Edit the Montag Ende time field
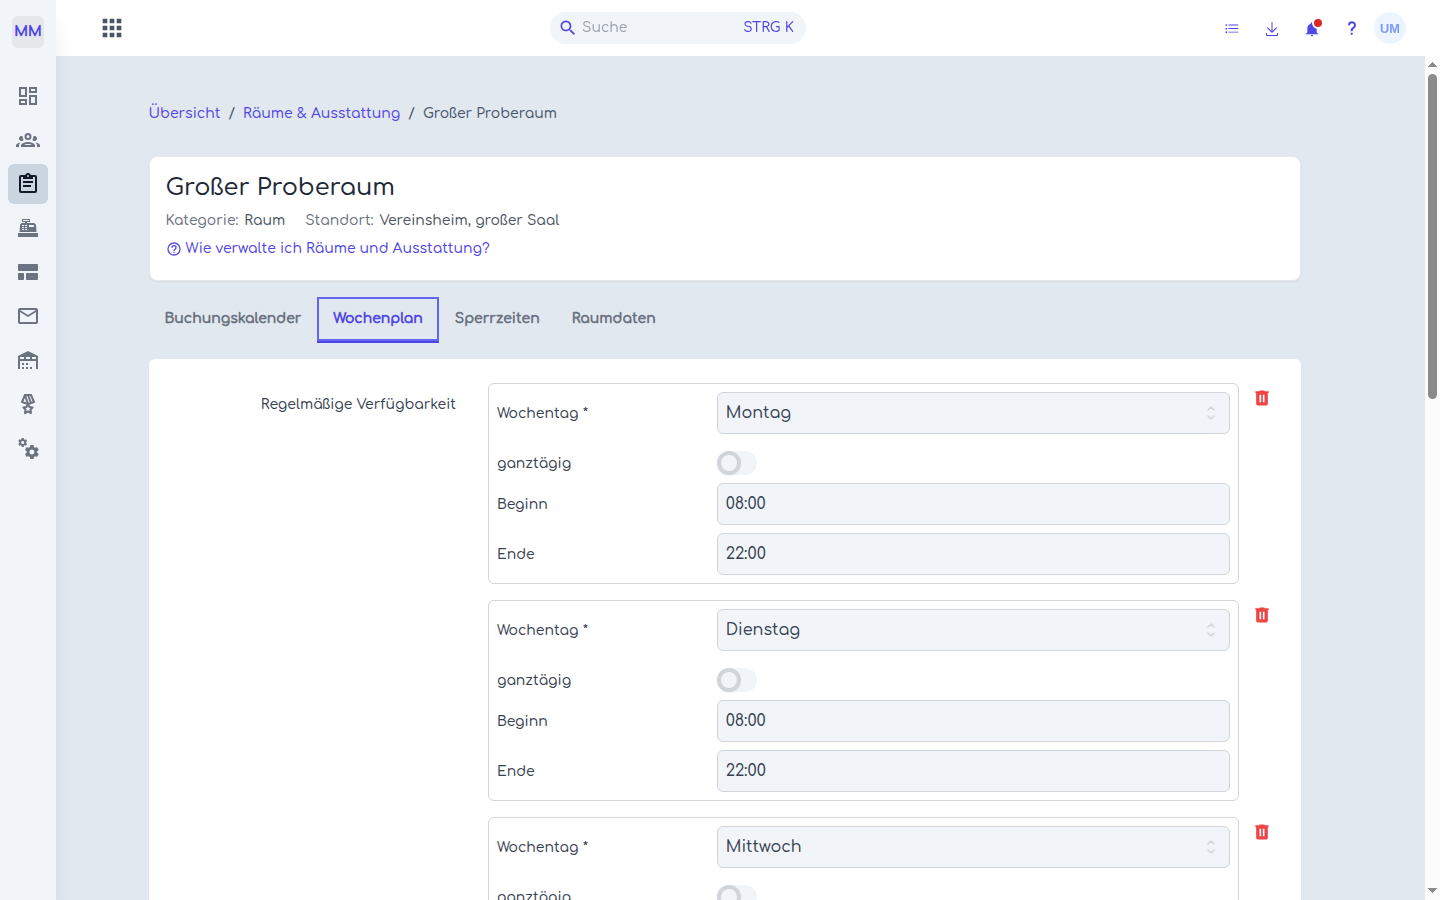 click(973, 554)
